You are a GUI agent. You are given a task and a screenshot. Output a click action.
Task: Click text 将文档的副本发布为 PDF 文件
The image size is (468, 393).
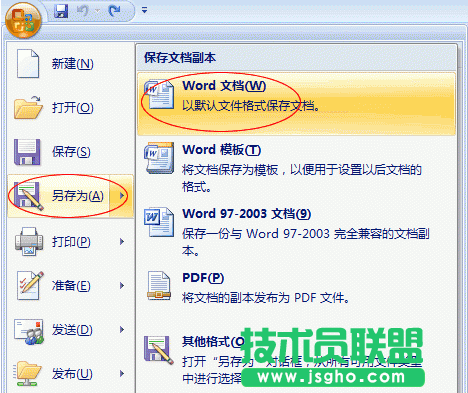[x=266, y=297]
